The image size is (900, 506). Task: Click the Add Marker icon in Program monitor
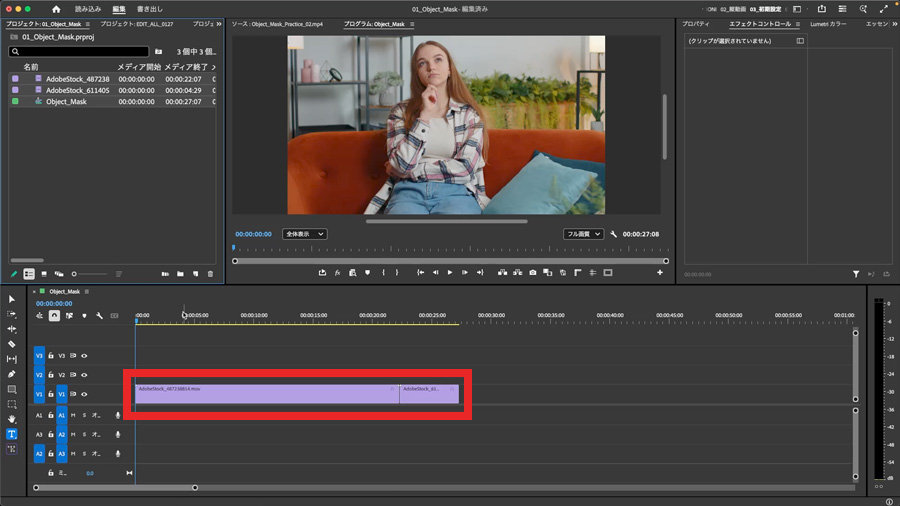367,273
